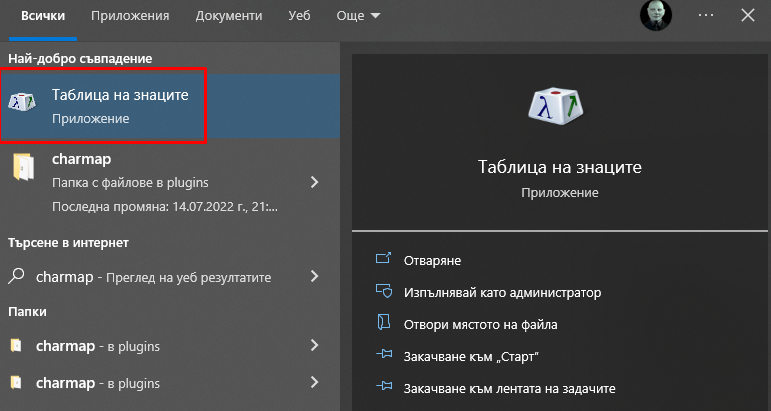Click the charmap folder icon with last-modified date
The height and width of the screenshot is (411, 771).
click(x=23, y=168)
